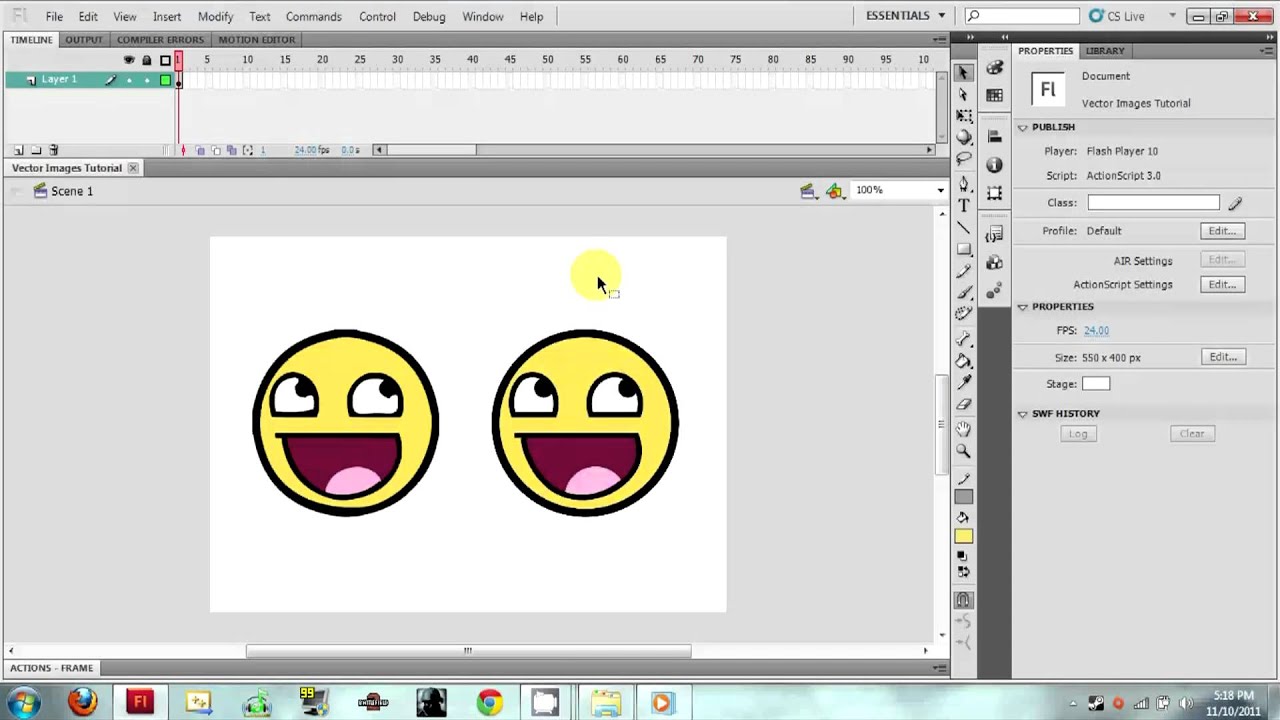Click Edit button next to Profile
This screenshot has height=720, width=1280.
(x=1222, y=231)
